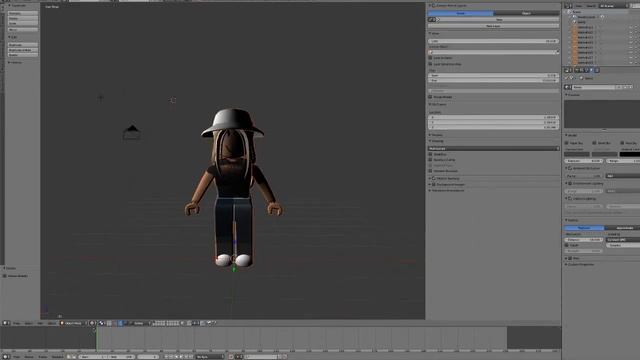
Task: Open the View menu in 3D header
Action: (16, 323)
